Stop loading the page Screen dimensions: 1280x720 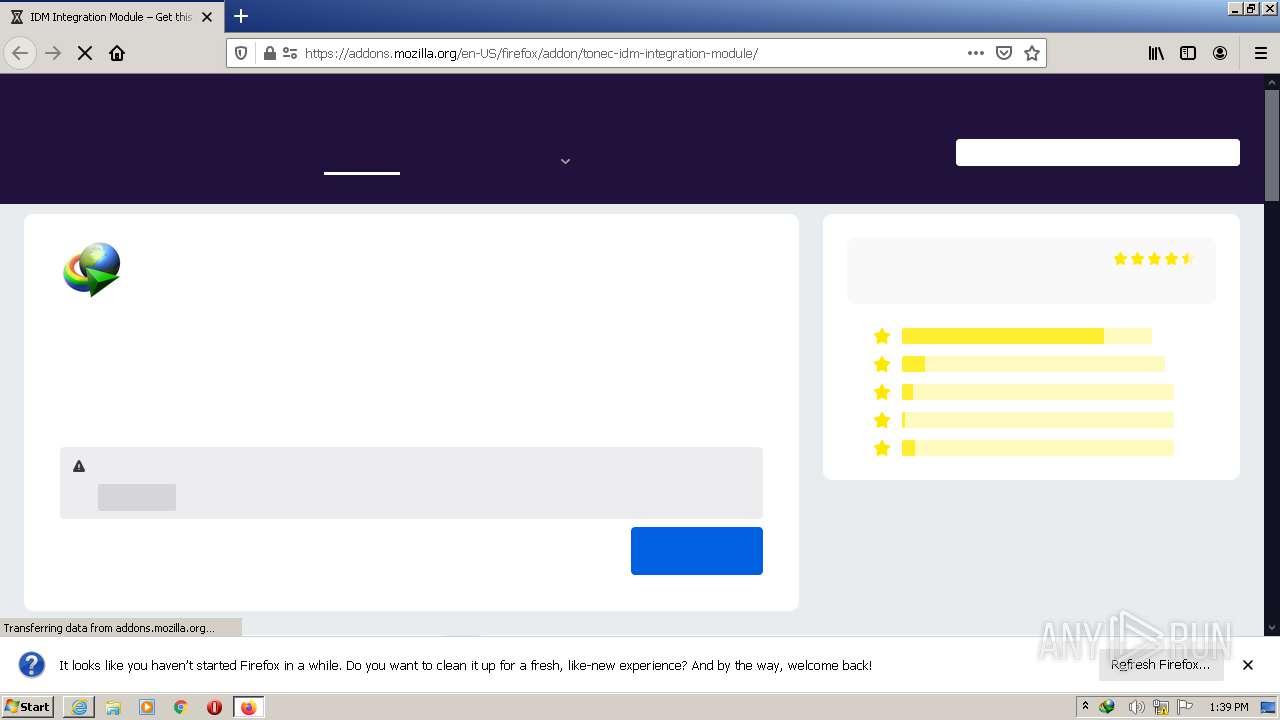click(85, 53)
